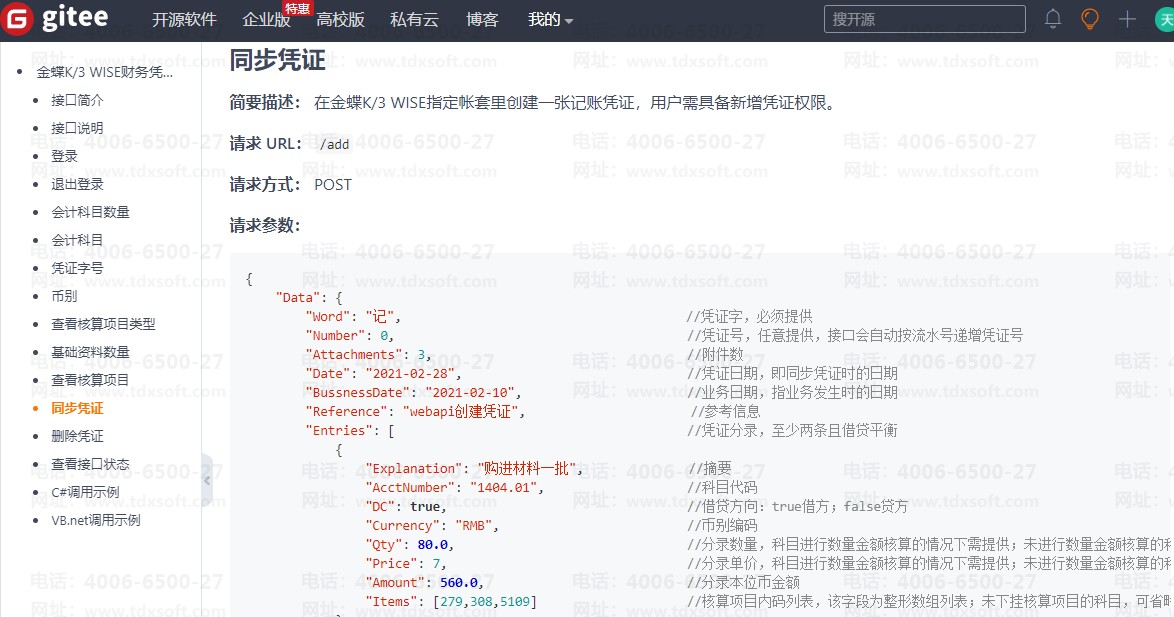Select the highlighted 同步凭证 item
This screenshot has height=617, width=1174.
[x=77, y=408]
